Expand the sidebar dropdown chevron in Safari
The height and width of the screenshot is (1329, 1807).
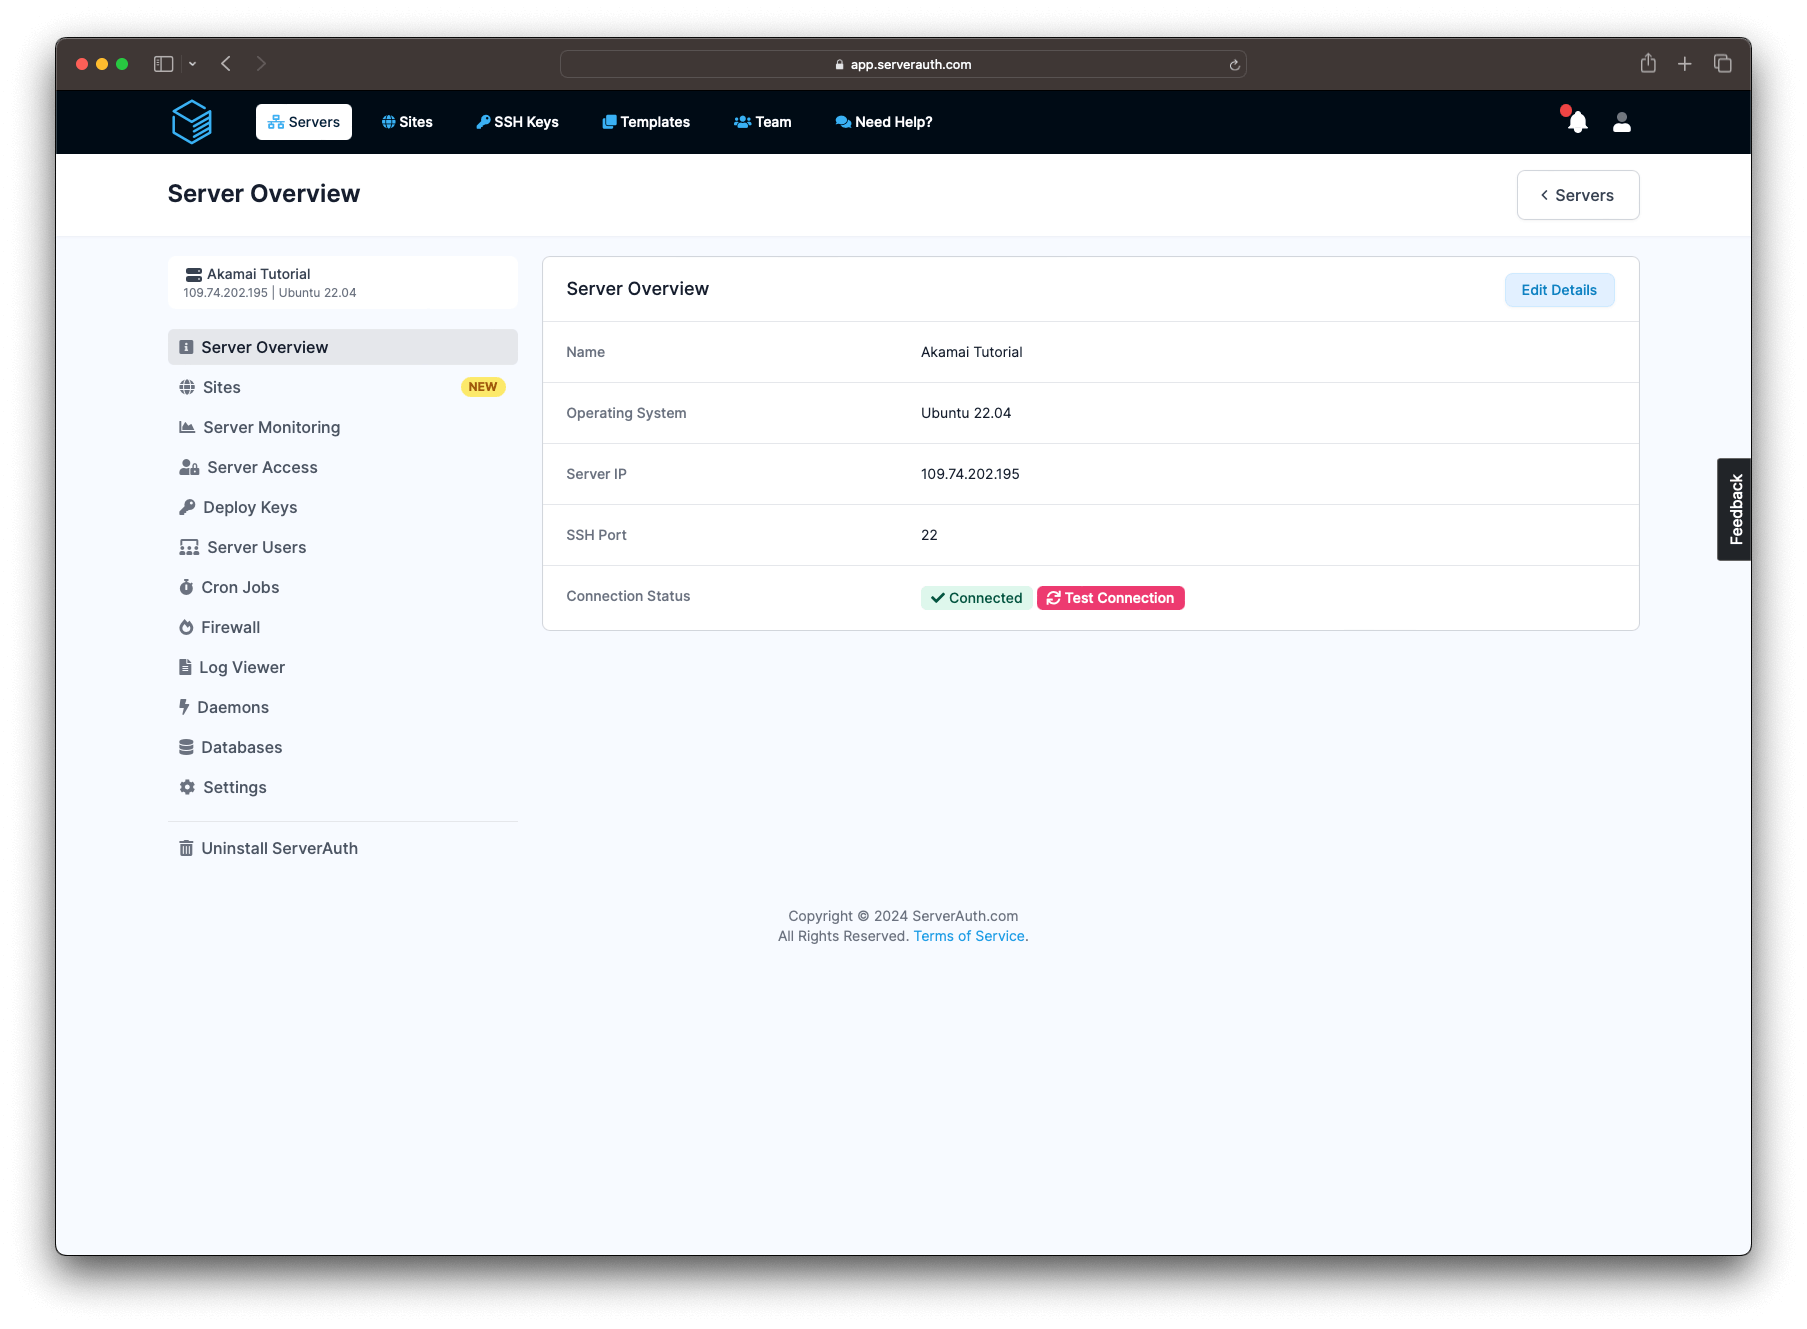(193, 64)
